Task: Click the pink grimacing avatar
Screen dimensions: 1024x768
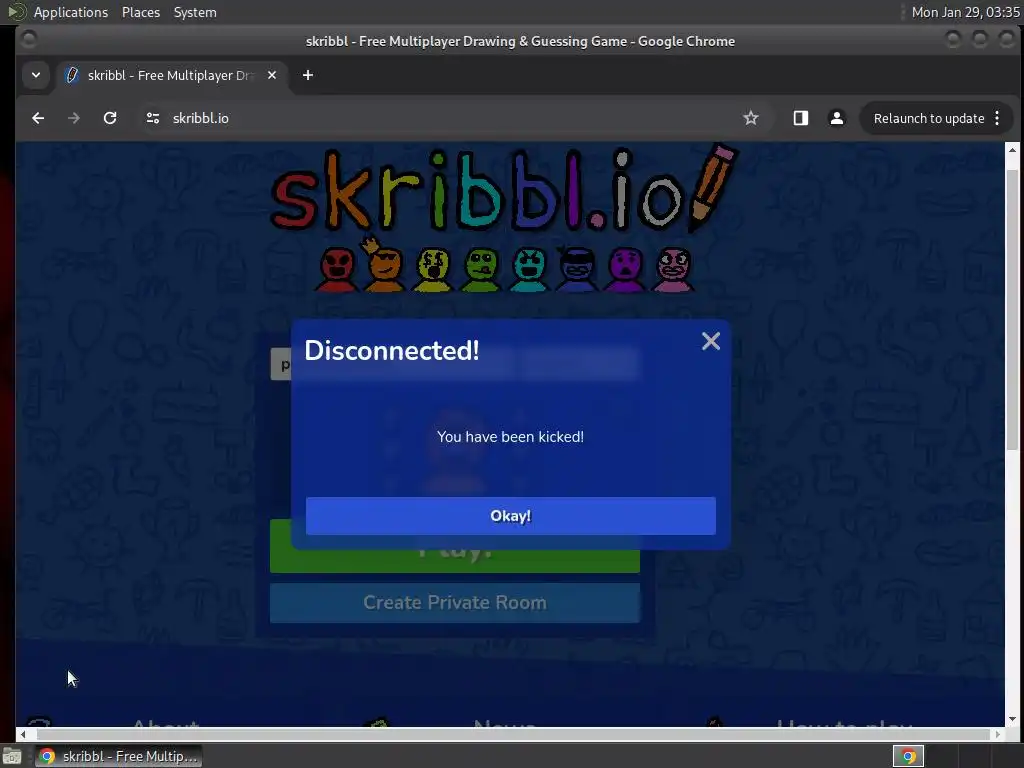Action: click(x=673, y=269)
